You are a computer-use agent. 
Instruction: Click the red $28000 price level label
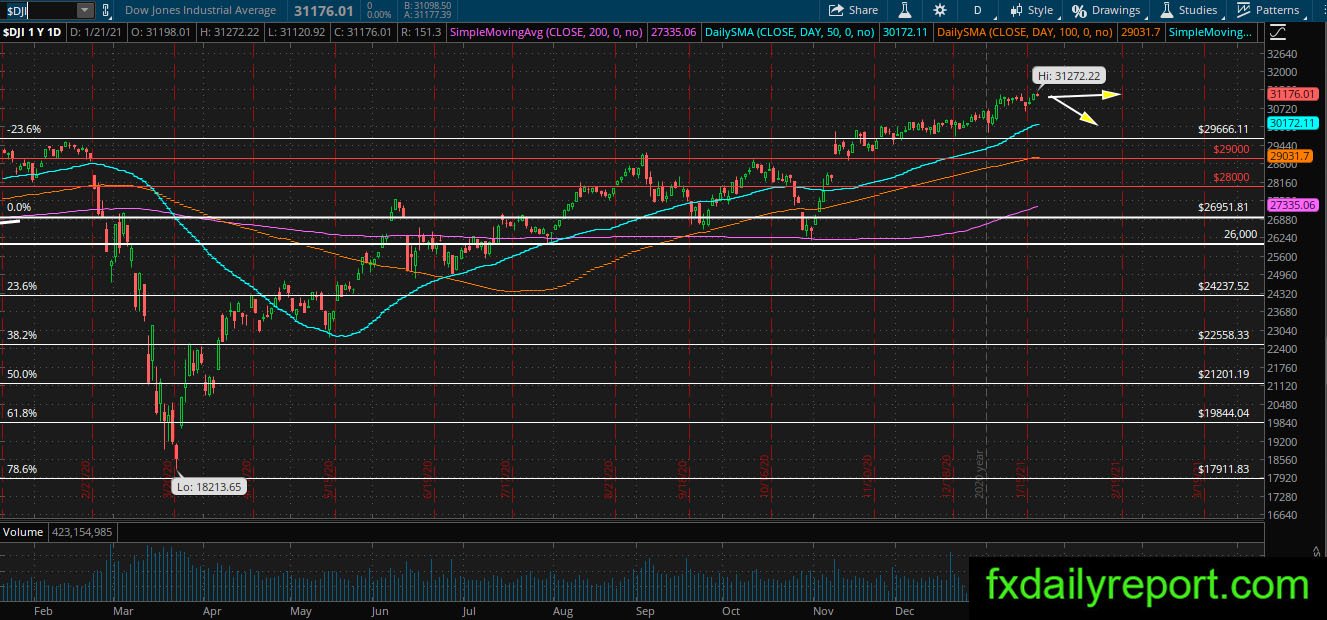pyautogui.click(x=1231, y=177)
